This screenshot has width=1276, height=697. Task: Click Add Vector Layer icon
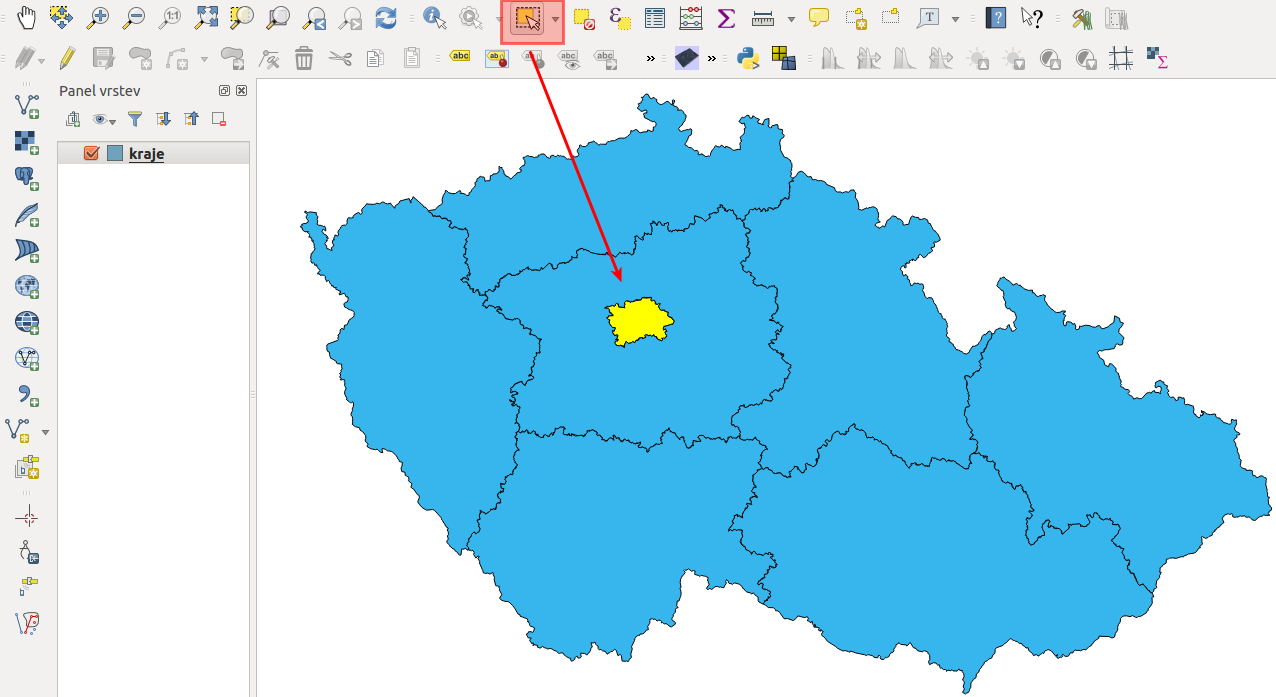pyautogui.click(x=27, y=105)
